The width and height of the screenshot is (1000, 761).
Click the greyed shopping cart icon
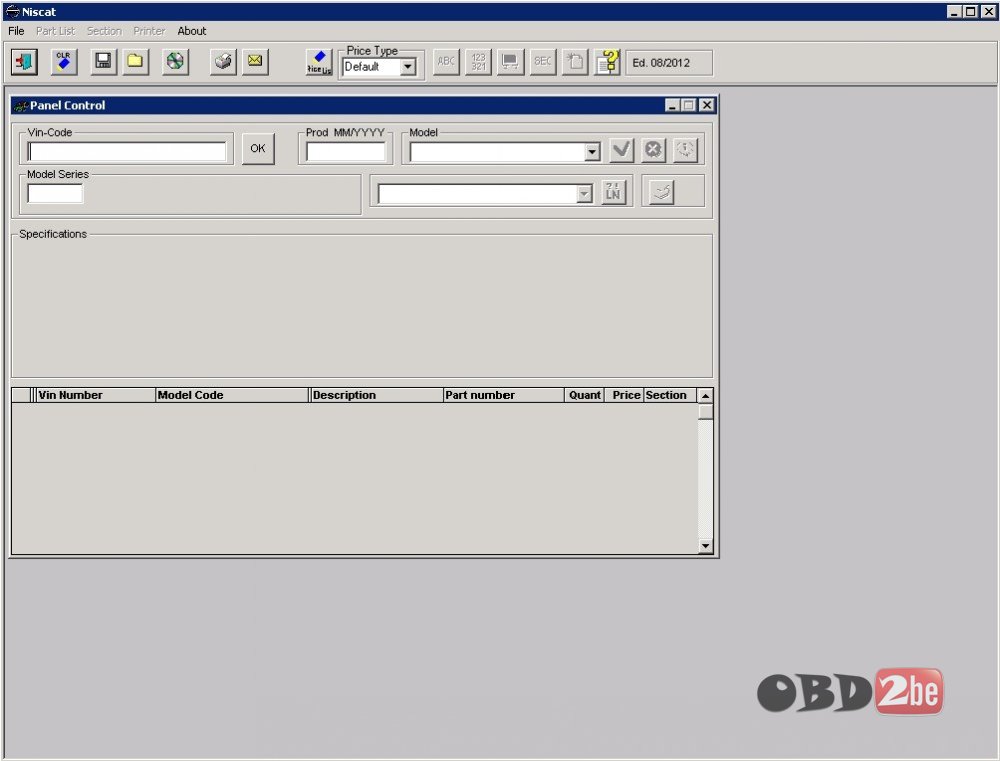tap(510, 62)
